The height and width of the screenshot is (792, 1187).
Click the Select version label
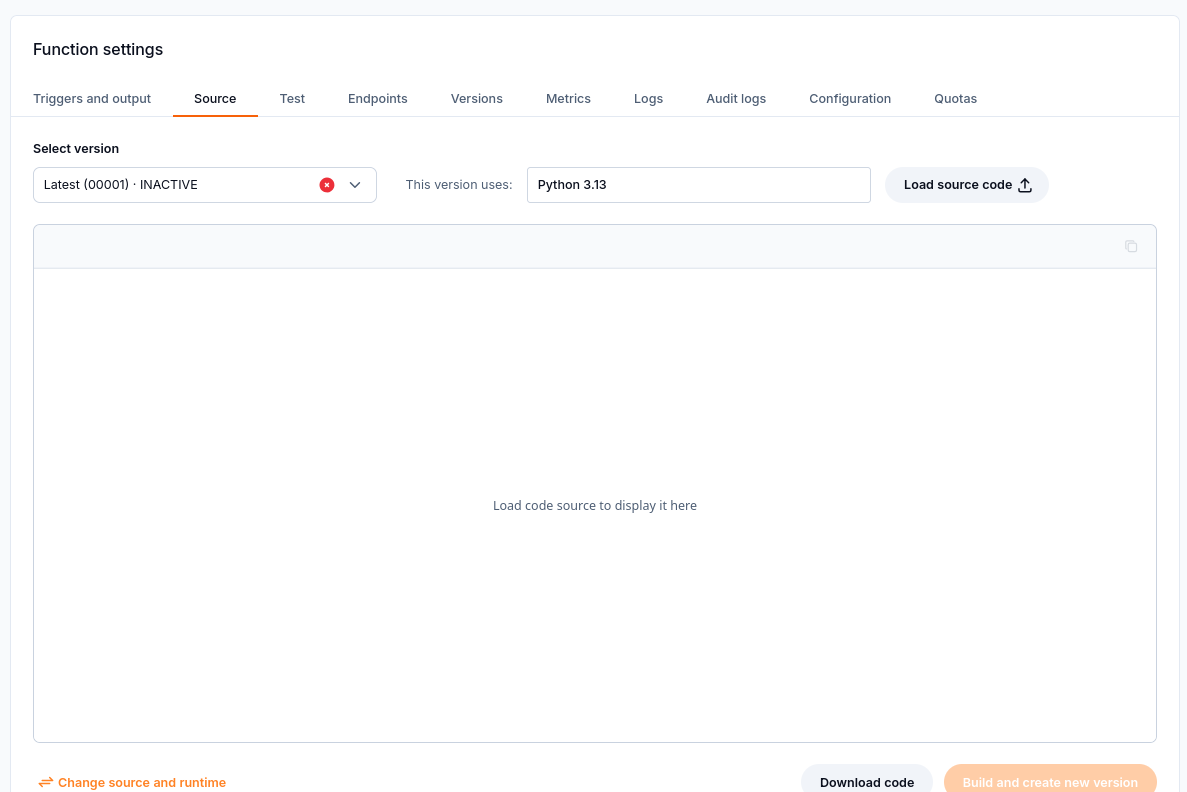[x=76, y=148]
